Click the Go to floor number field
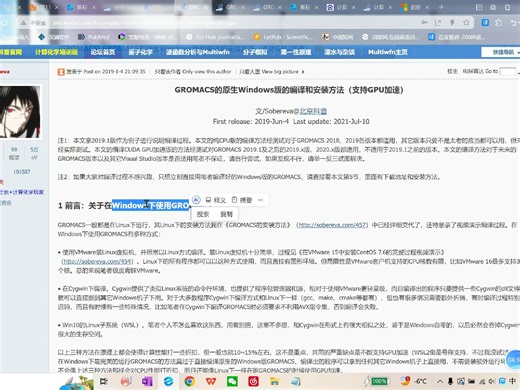The width and height of the screenshot is (520, 390). coord(508,71)
